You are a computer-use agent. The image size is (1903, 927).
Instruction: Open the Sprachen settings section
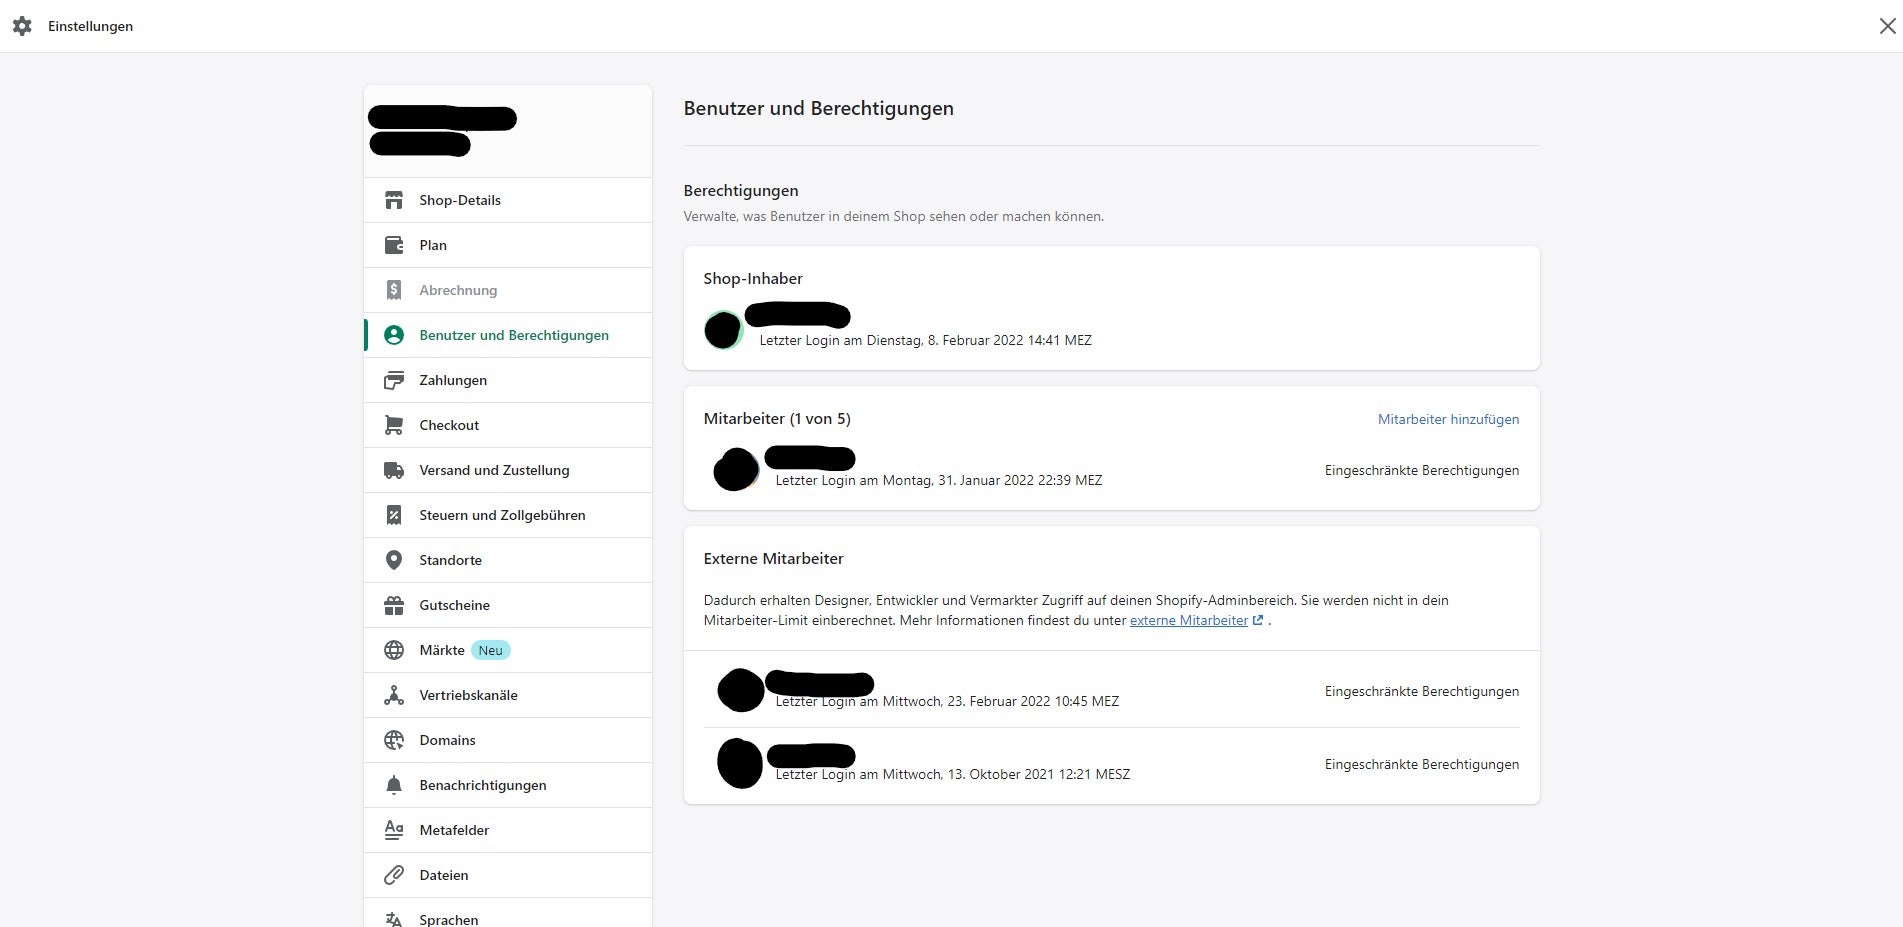click(x=449, y=918)
